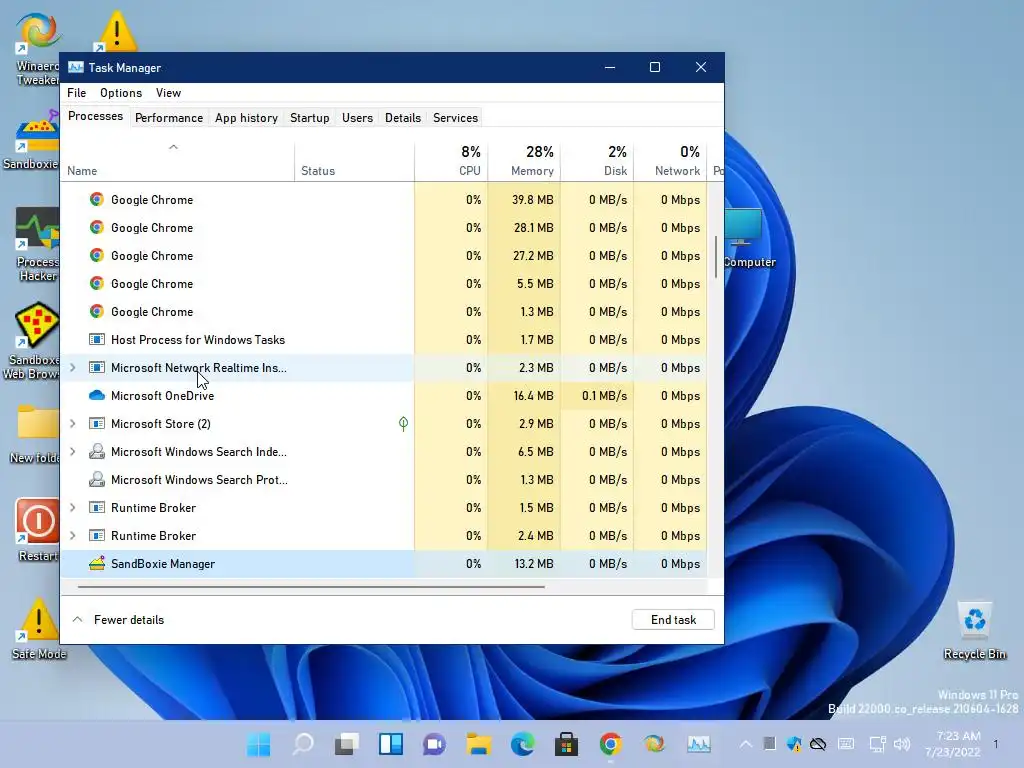Expand the Microsoft Windows Search Indexer row
The image size is (1024, 768).
[72, 451]
